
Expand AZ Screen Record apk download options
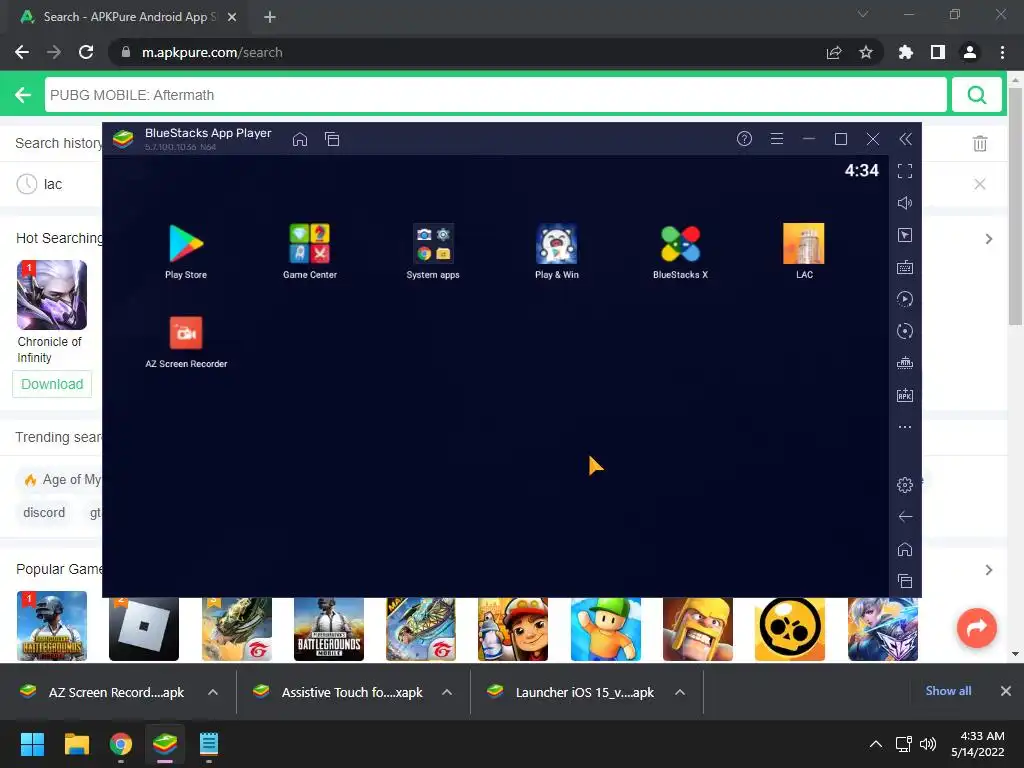213,692
